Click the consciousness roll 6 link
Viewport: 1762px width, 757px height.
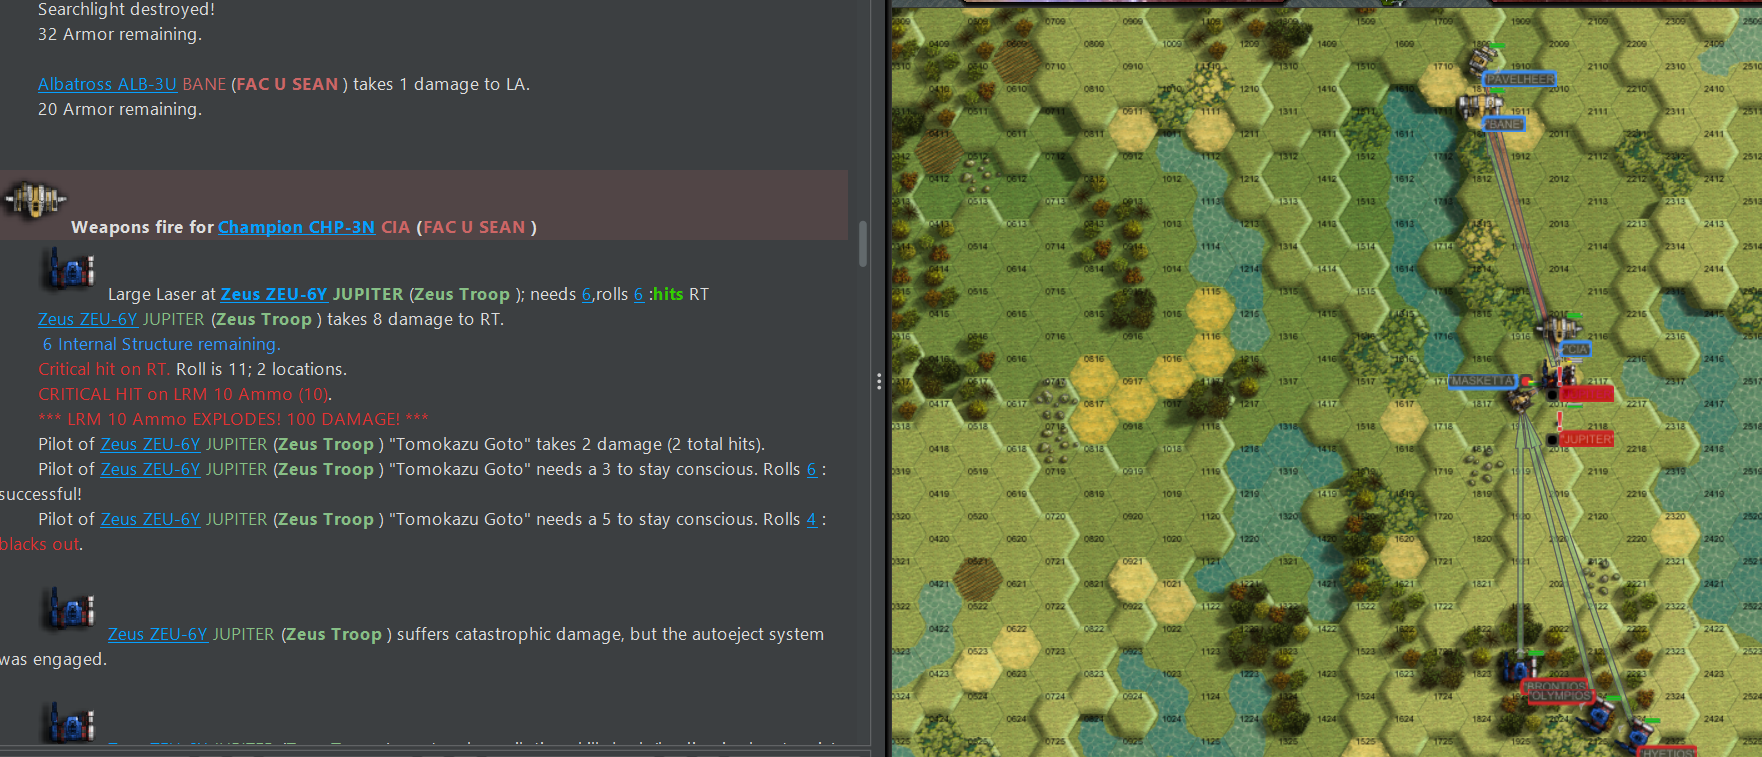[812, 469]
